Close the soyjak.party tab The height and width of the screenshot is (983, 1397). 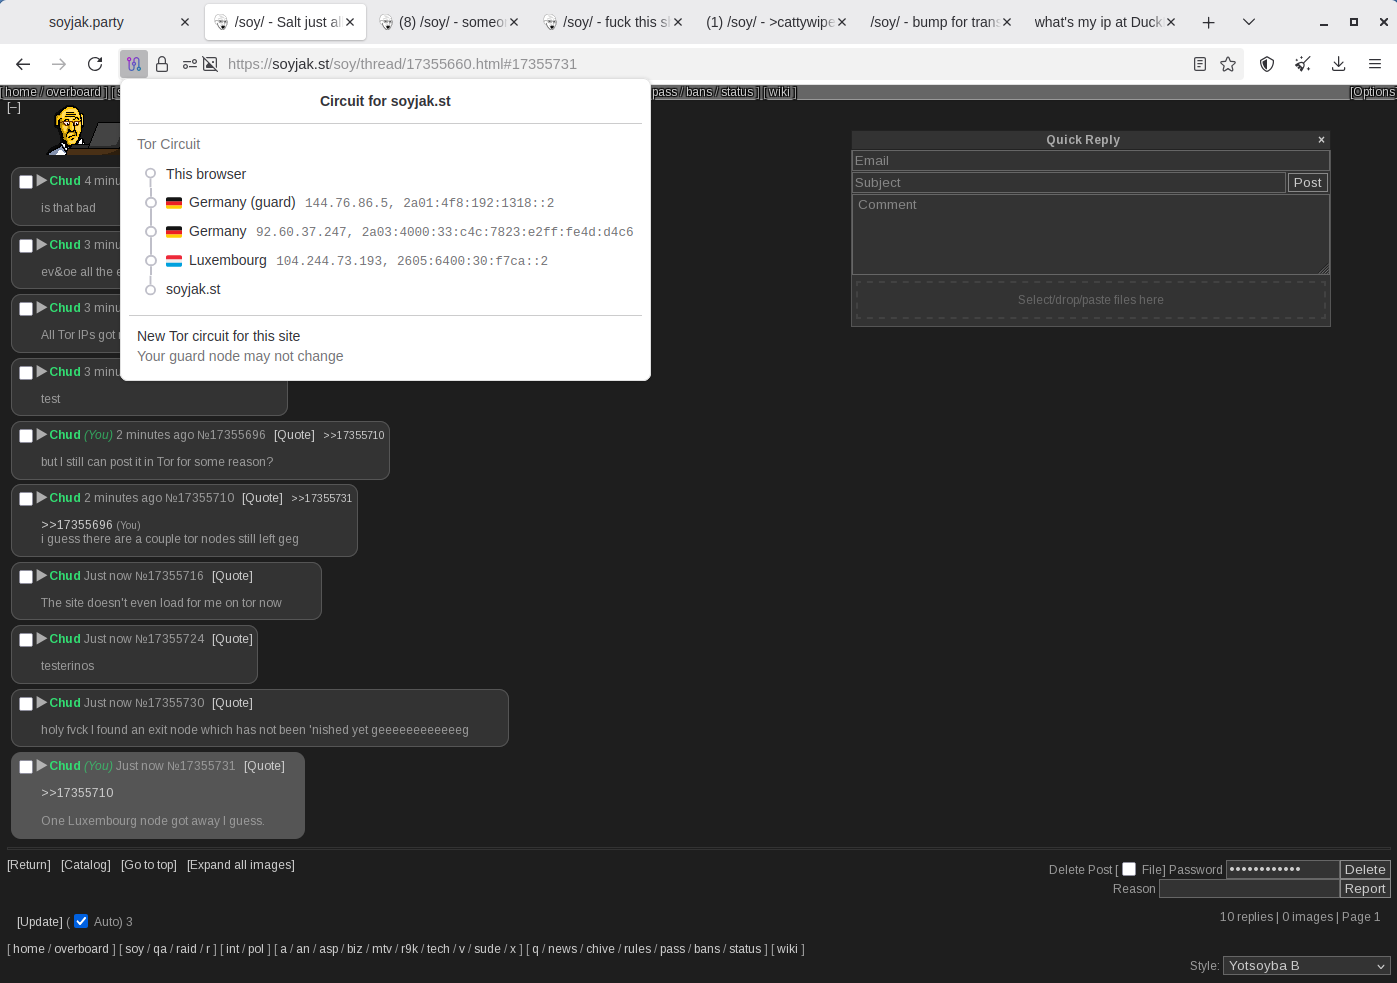coord(185,22)
